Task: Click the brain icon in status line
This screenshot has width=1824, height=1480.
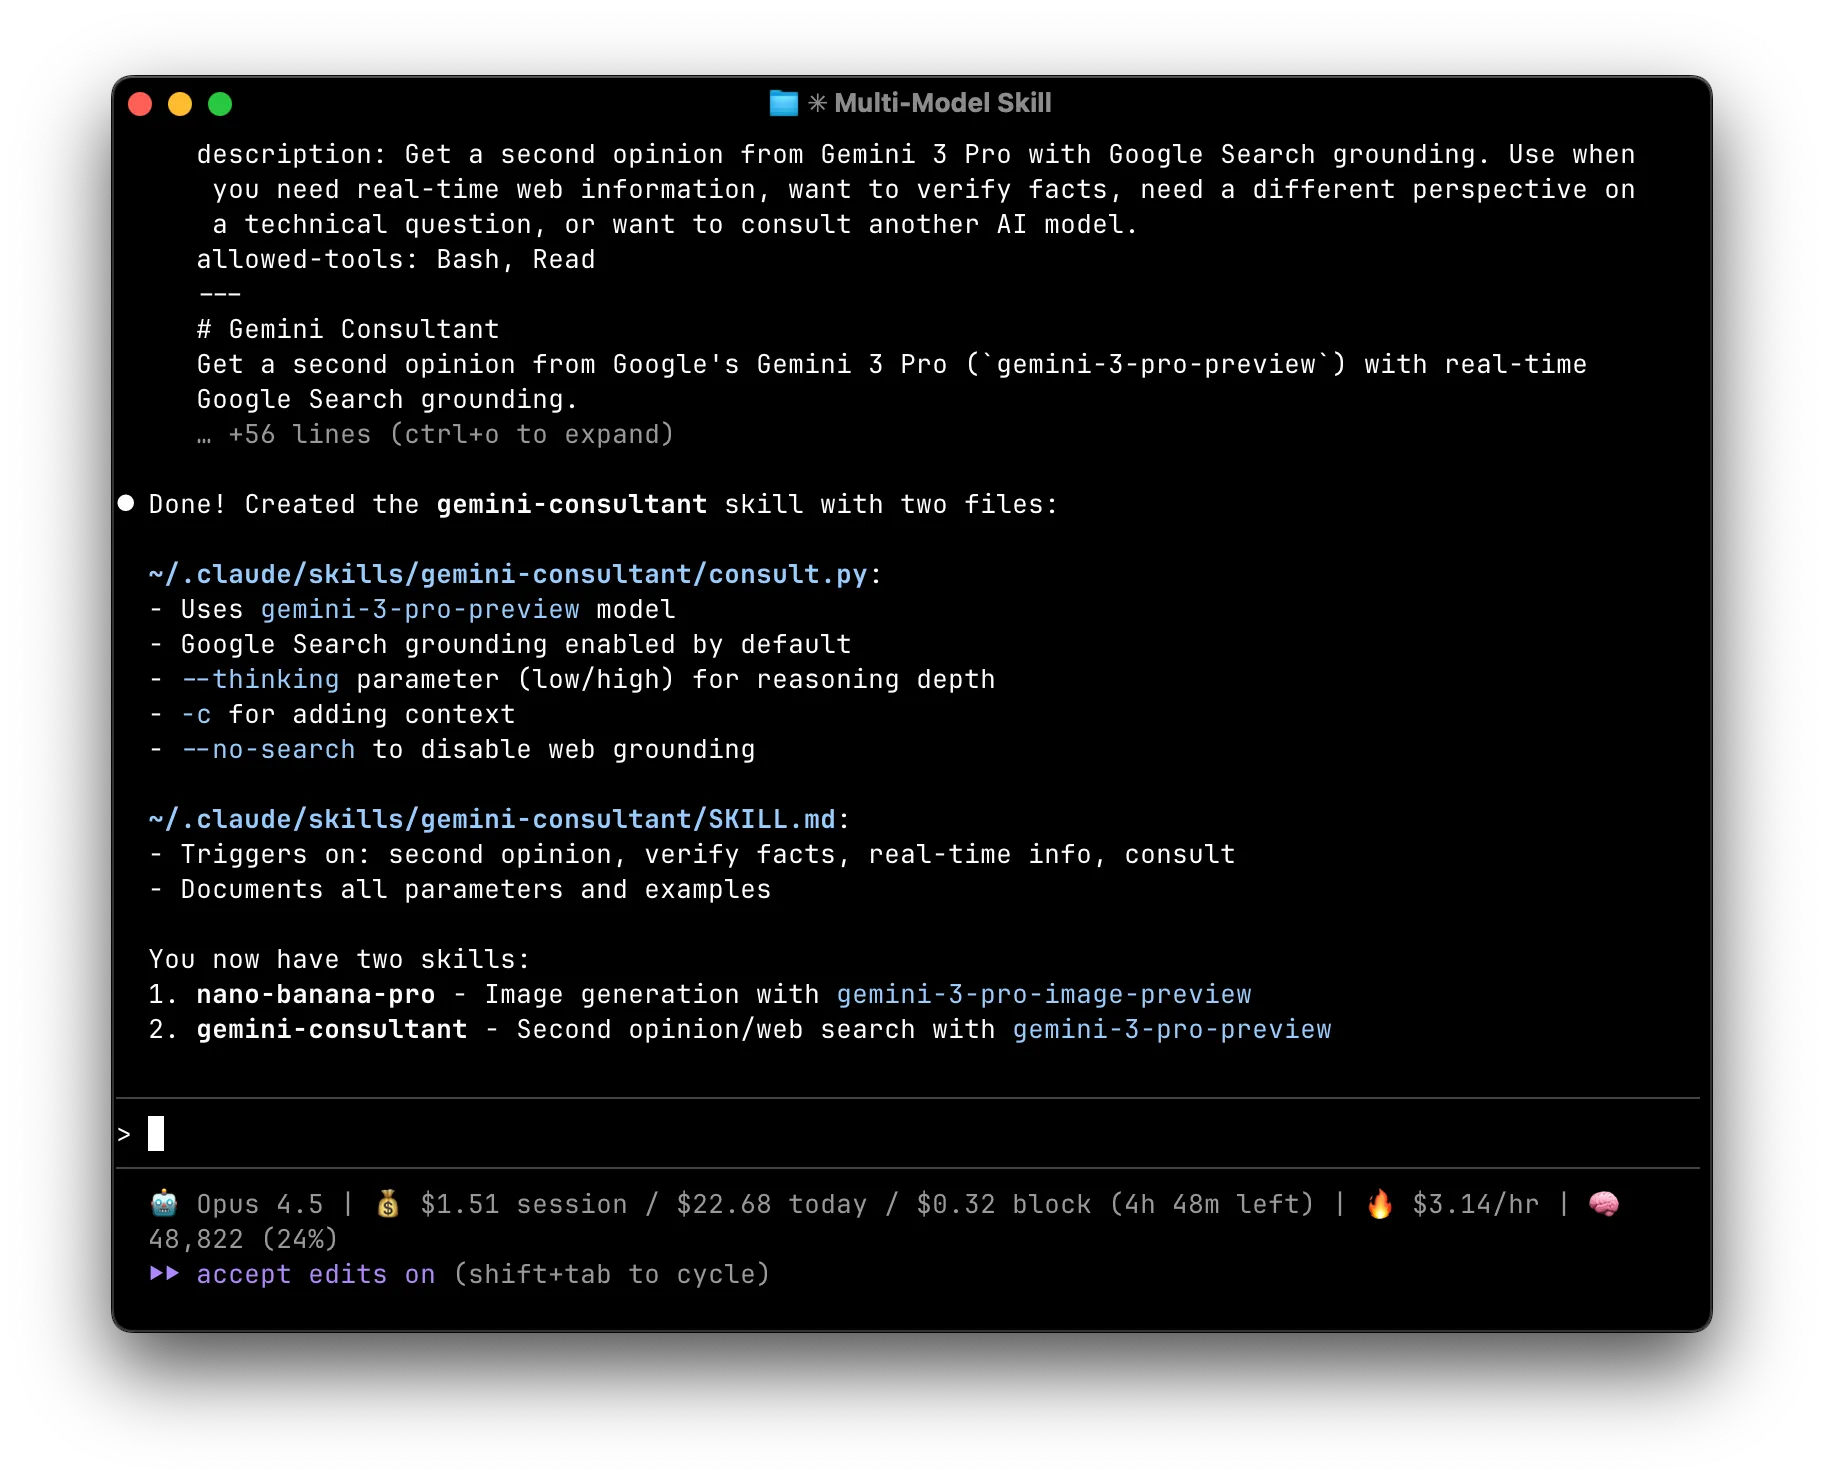Action: pyautogui.click(x=1603, y=1203)
